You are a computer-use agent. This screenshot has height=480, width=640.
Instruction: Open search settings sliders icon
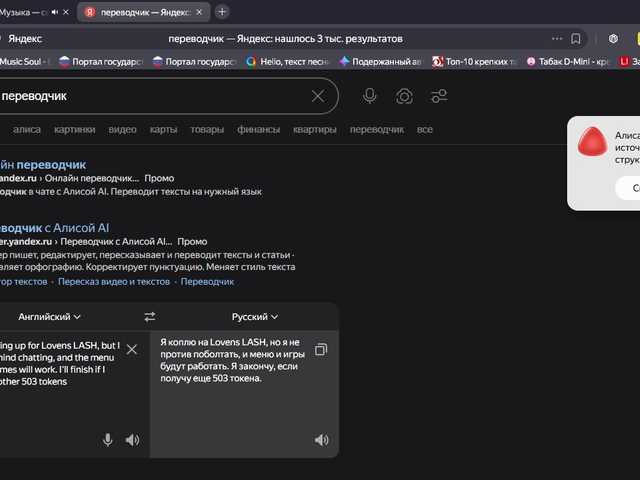438,96
